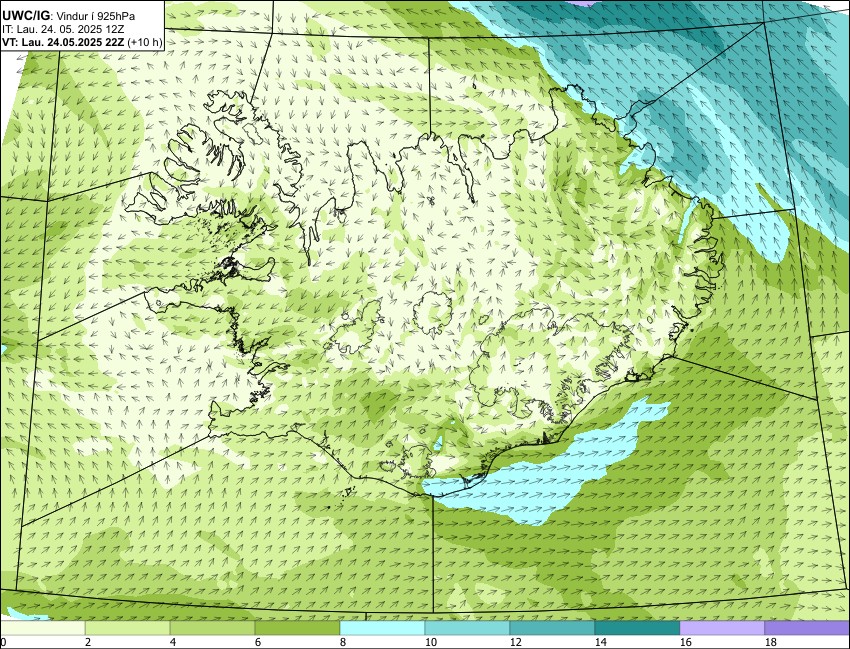This screenshot has width=850, height=649.
Task: Click the legend tick label '10'
Action: coord(430,642)
